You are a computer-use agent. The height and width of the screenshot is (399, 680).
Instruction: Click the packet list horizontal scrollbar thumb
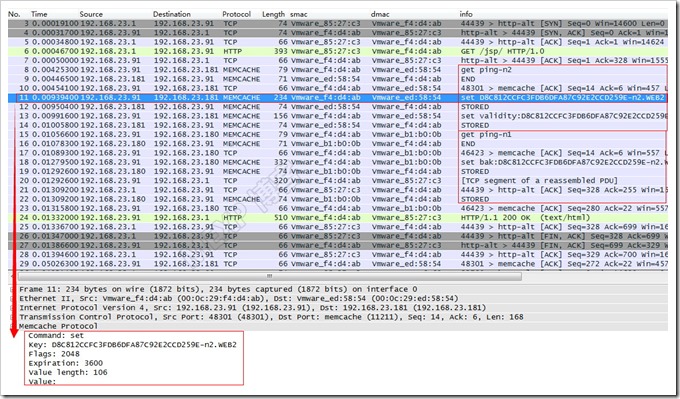(270, 276)
